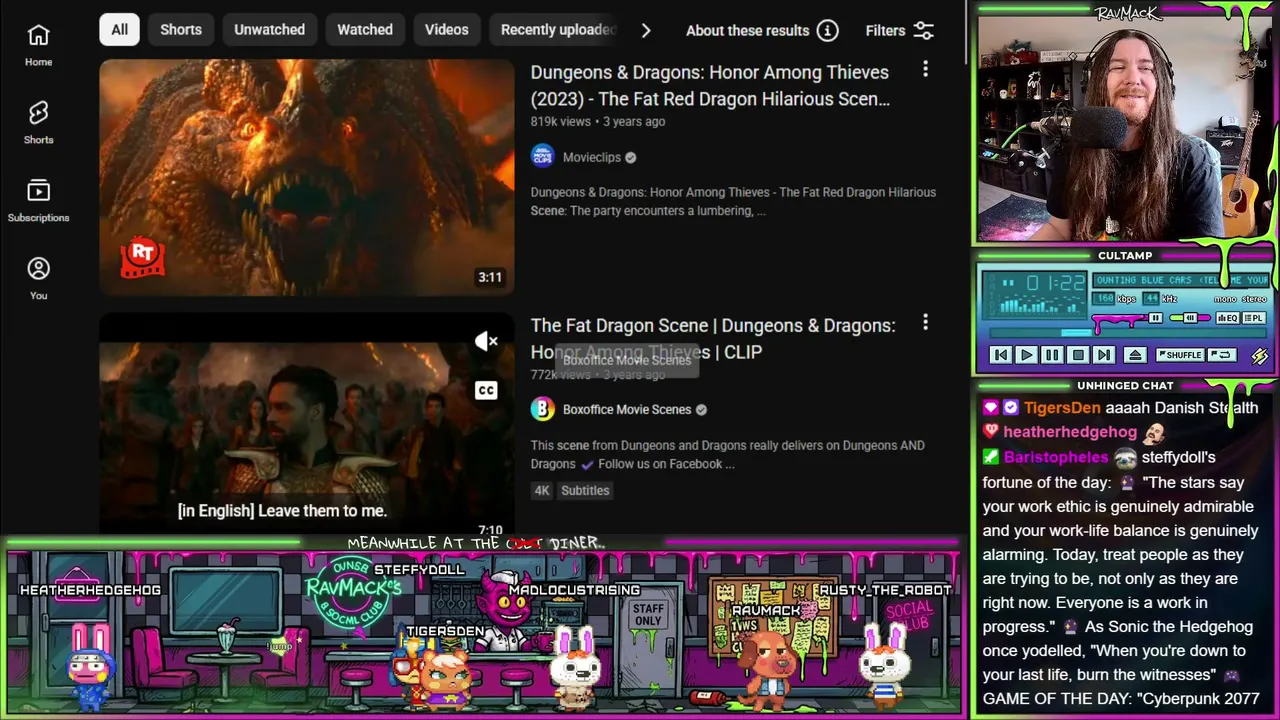Open the Fat Dragon Scene video preview thumbnail
The image size is (1280, 720).
(x=307, y=424)
